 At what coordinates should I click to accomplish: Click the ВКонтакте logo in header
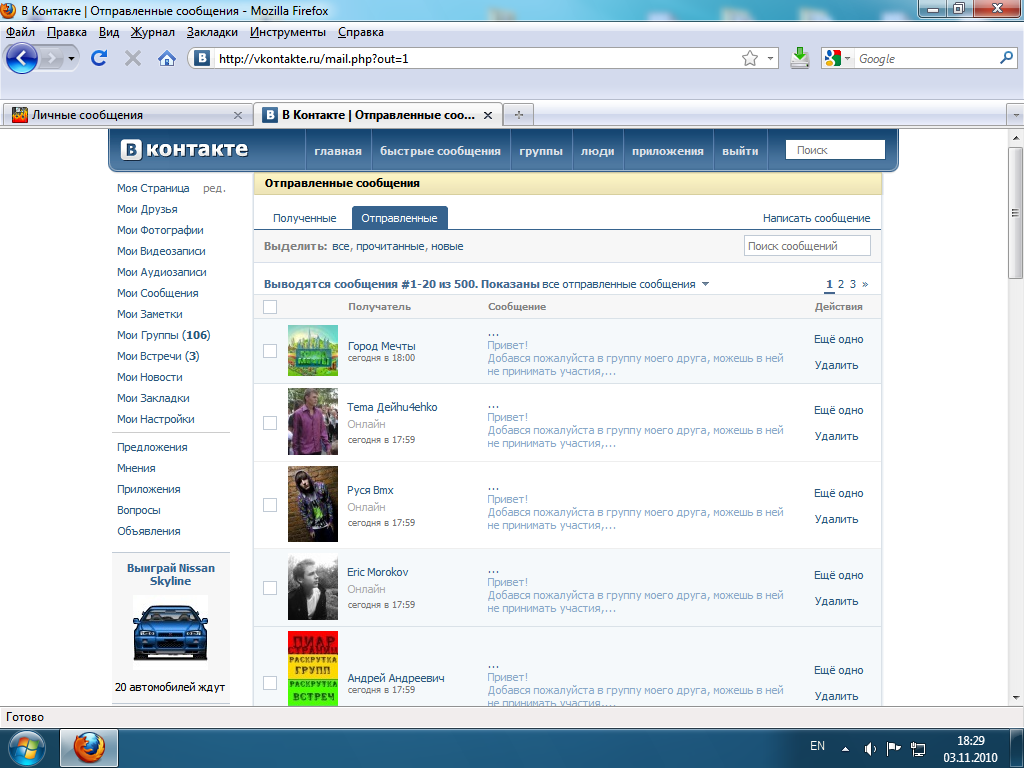[x=184, y=150]
